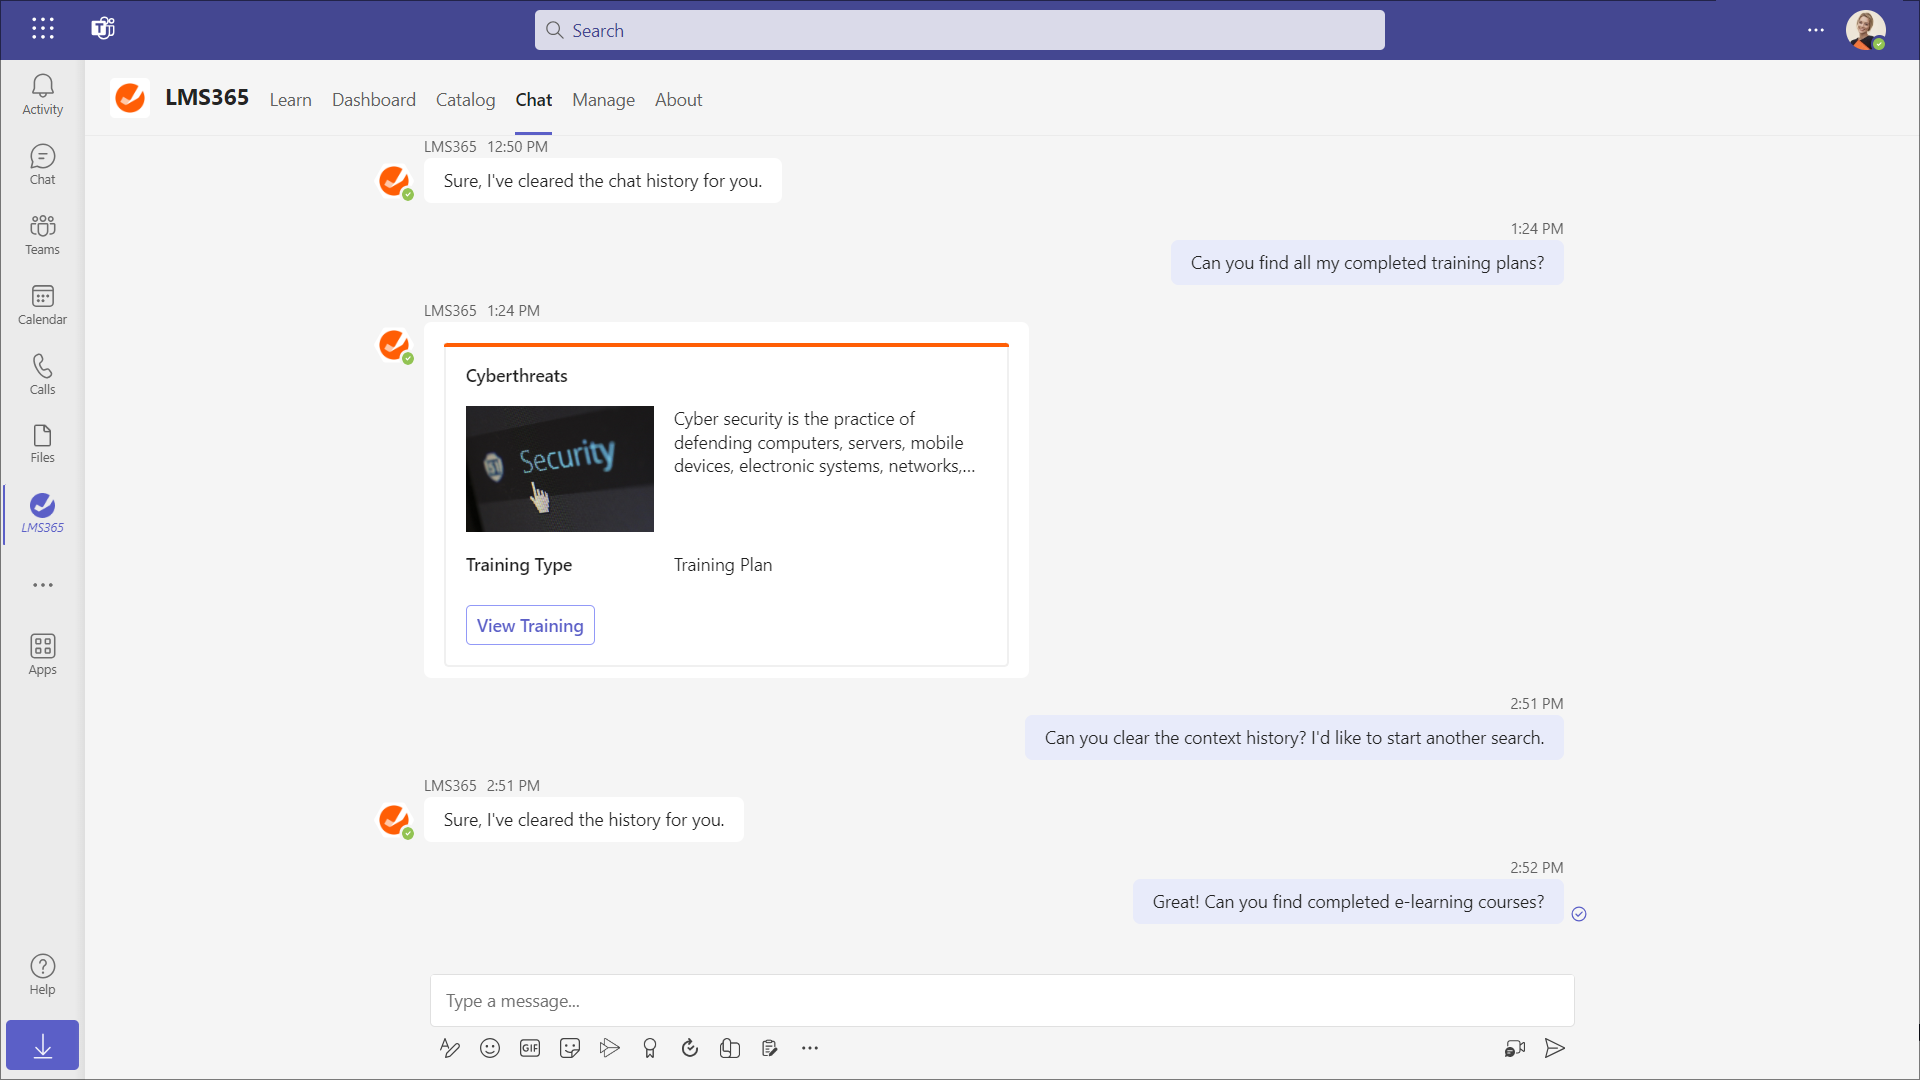
Task: Click the Cyberthreats security thumbnail
Action: pos(559,469)
